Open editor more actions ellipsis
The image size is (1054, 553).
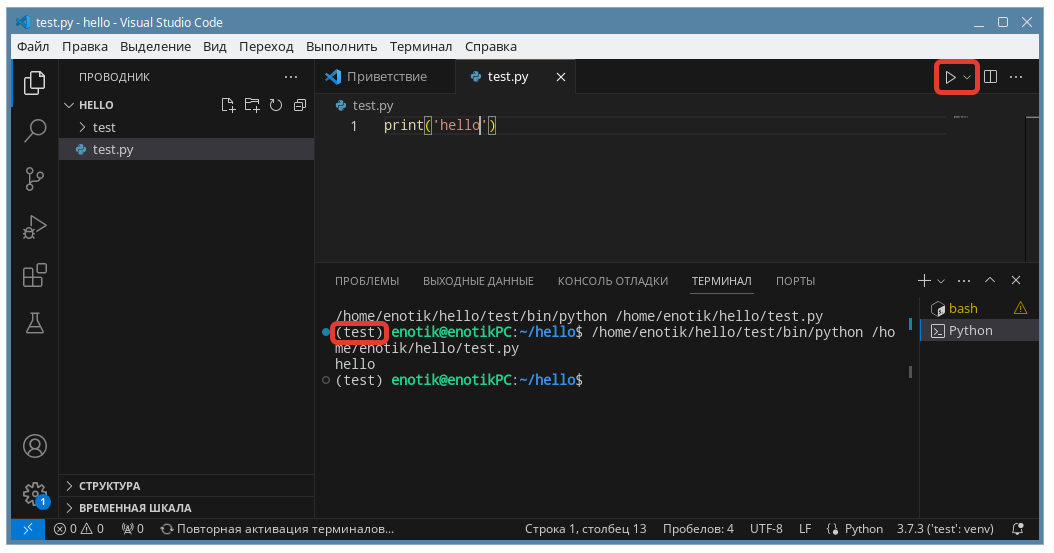coord(1016,77)
